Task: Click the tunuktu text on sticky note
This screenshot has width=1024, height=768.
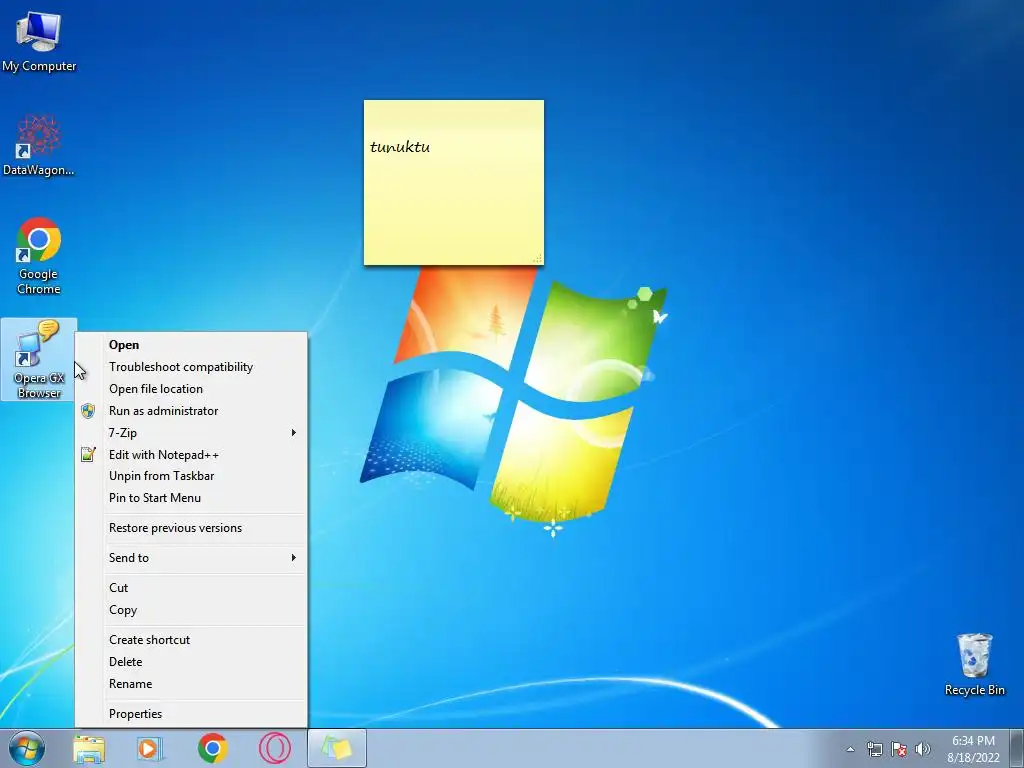Action: (x=400, y=147)
